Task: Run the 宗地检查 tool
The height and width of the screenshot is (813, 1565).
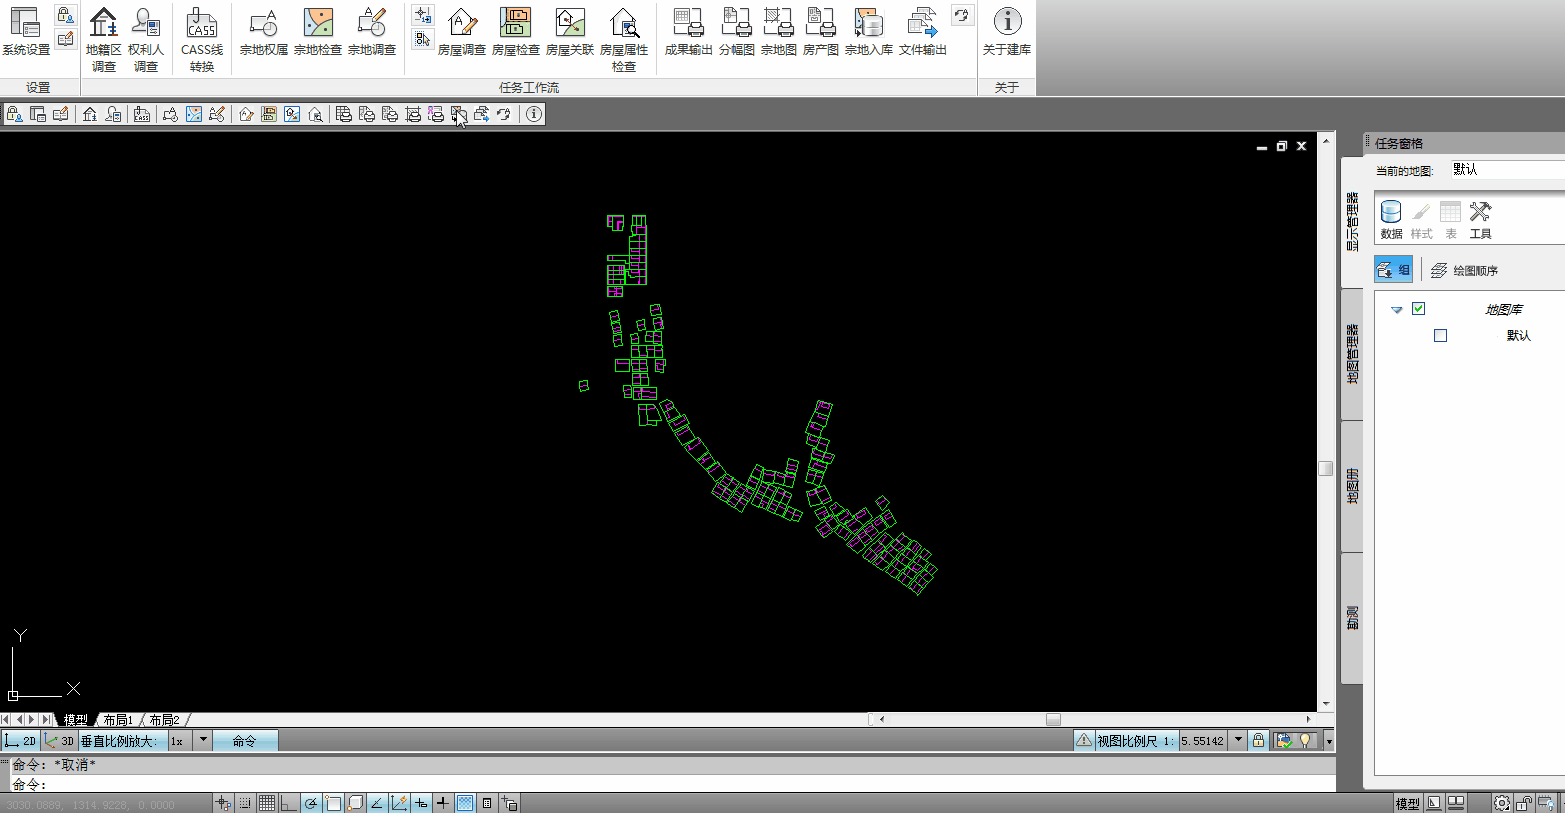Action: point(318,32)
